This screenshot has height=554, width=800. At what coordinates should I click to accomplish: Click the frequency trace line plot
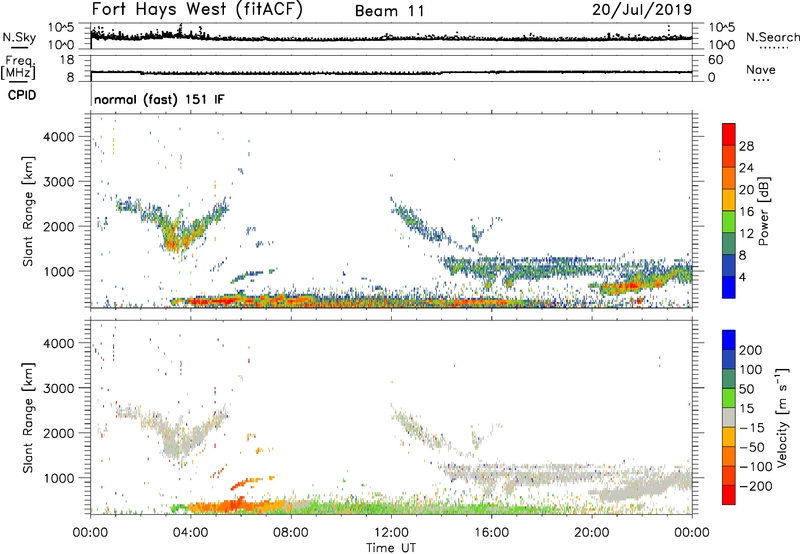(391, 72)
